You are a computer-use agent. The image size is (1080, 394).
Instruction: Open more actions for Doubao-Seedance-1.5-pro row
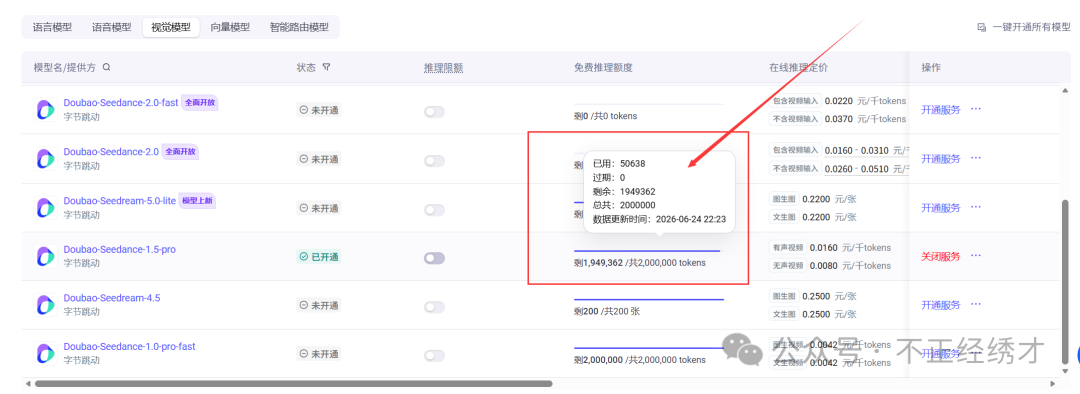pyautogui.click(x=975, y=256)
